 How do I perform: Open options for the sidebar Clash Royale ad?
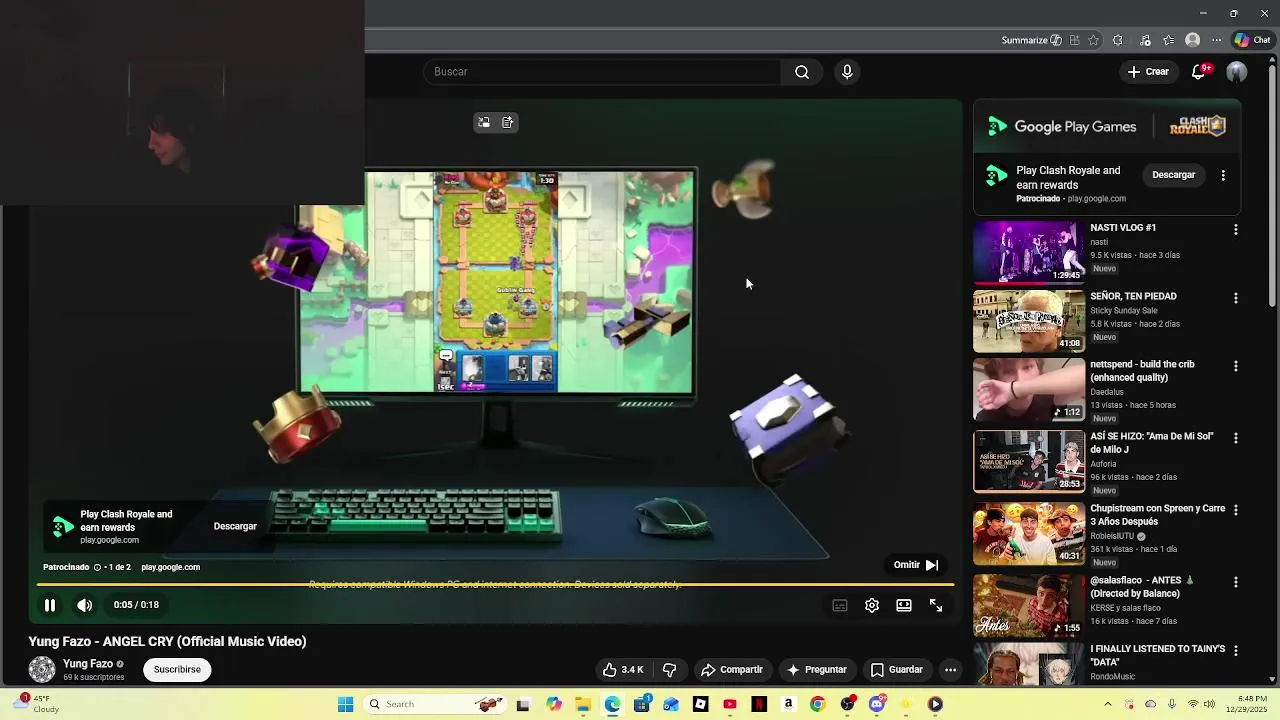click(1223, 175)
